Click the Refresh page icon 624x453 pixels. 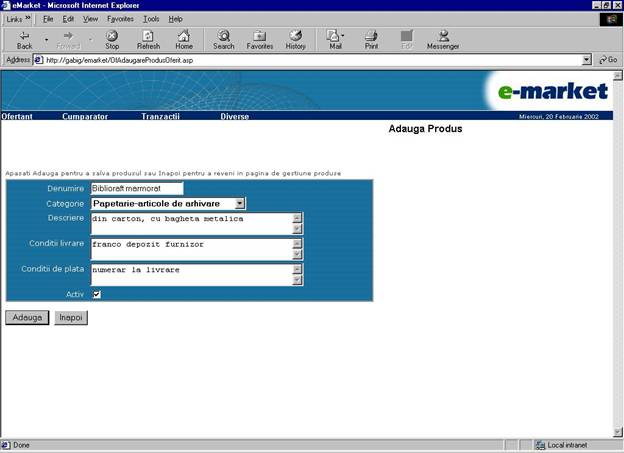(x=148, y=36)
